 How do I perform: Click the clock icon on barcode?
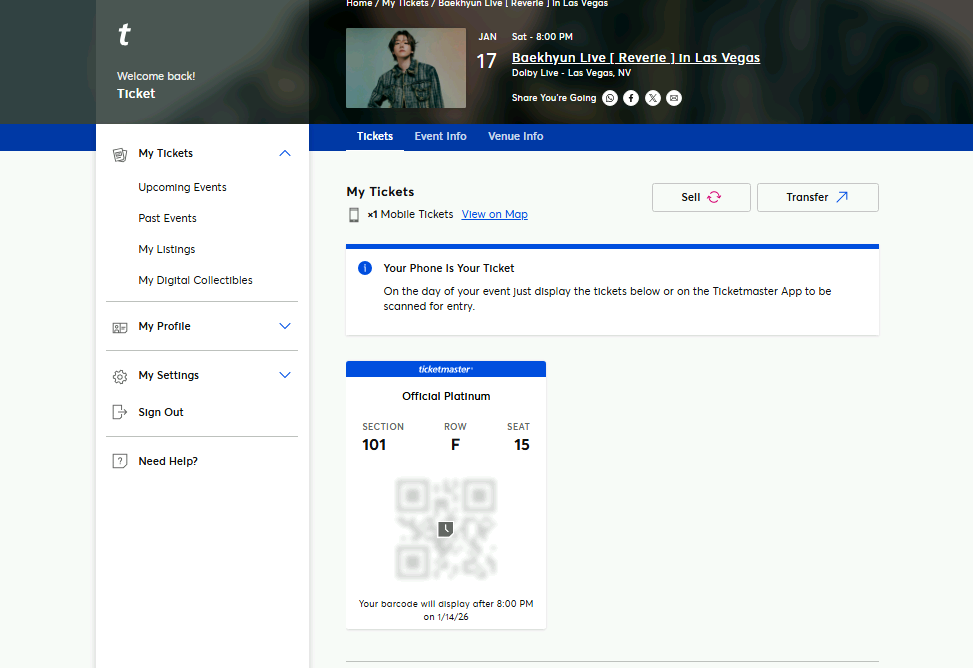point(446,529)
